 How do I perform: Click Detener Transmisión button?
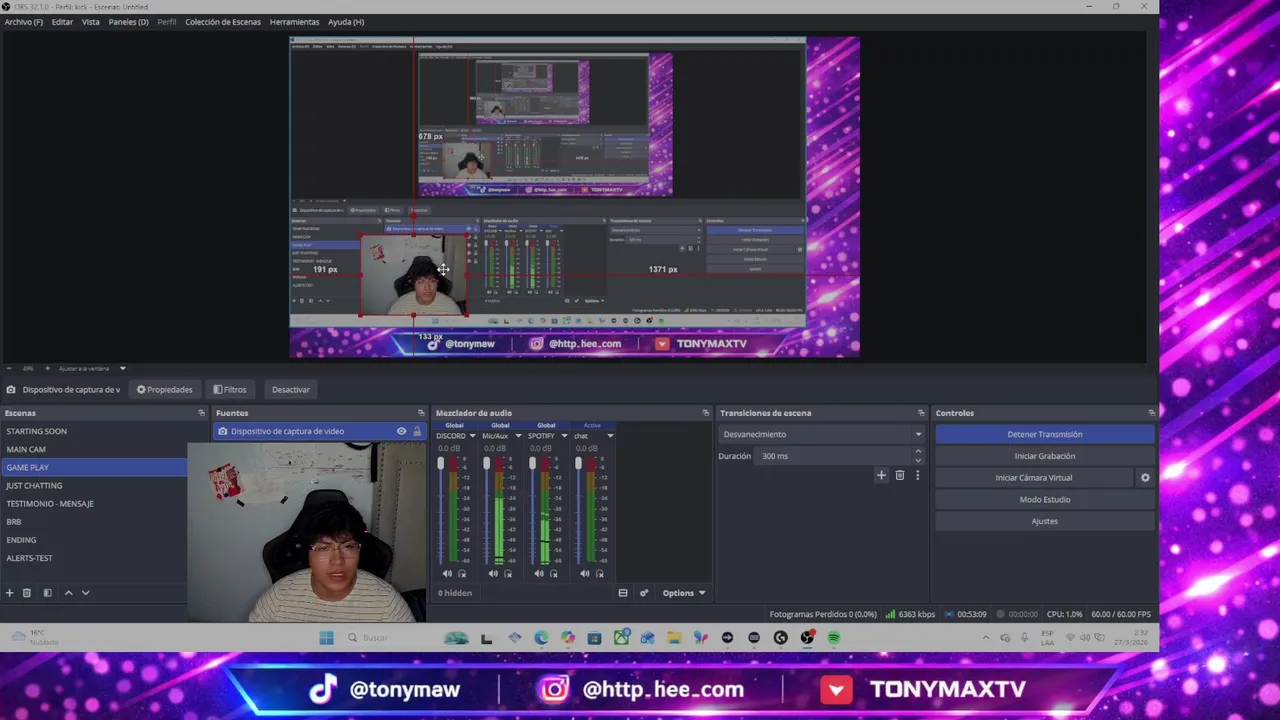coord(1045,435)
